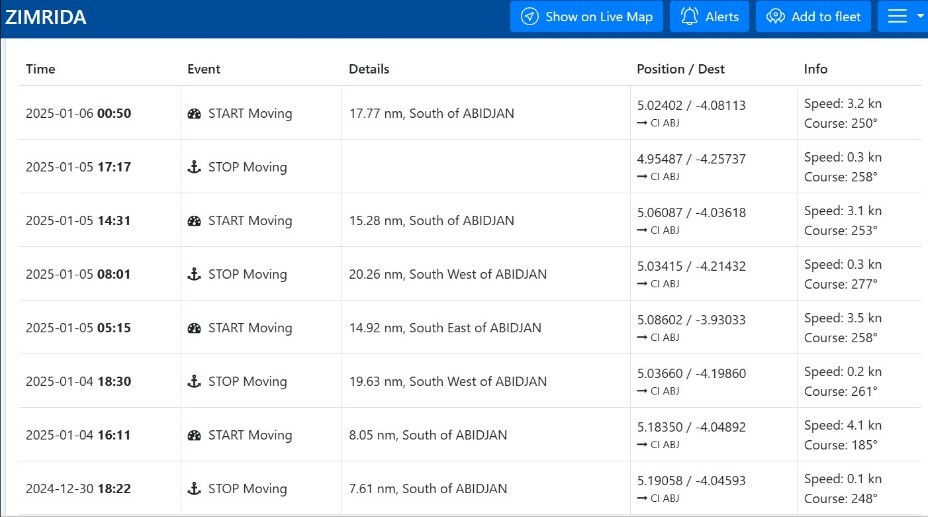Click the speedometer icon in 2025-01-05 05:15 row
928x517 pixels.
(194, 328)
